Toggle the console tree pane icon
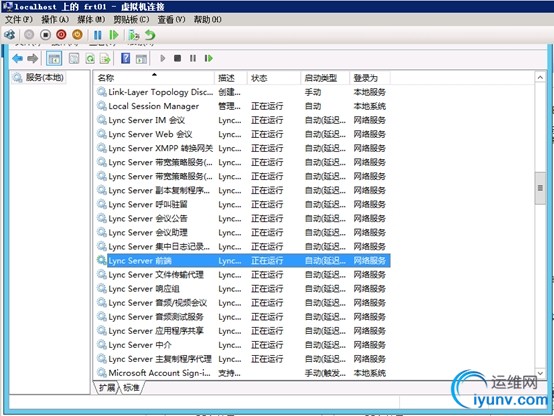Screen dimensions: 554x416 coord(54,59)
